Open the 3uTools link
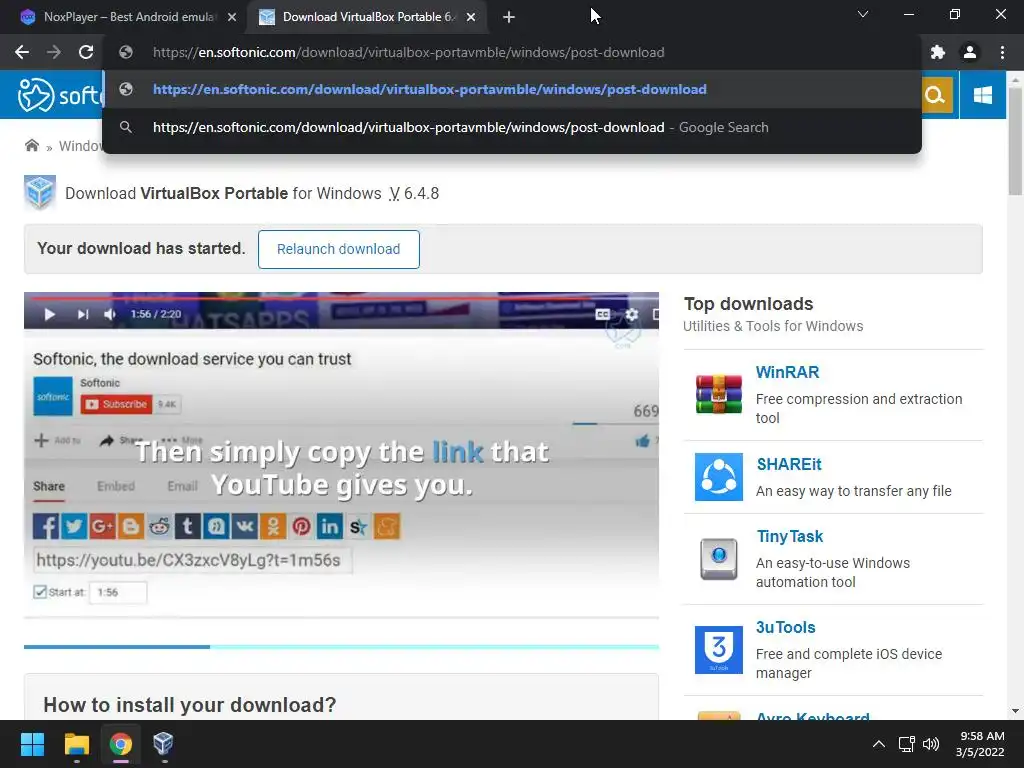This screenshot has height=768, width=1024. pyautogui.click(x=786, y=627)
